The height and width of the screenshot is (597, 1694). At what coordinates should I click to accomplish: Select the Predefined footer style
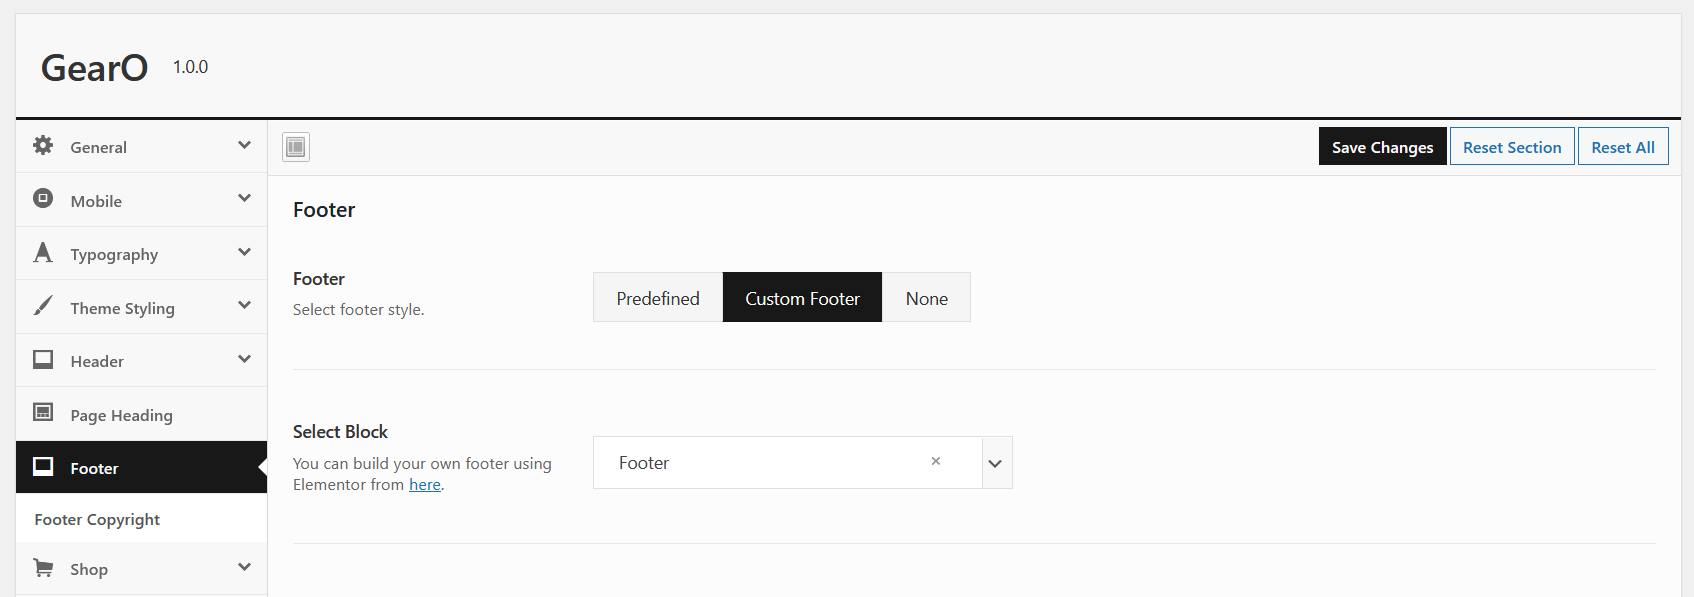click(x=658, y=298)
